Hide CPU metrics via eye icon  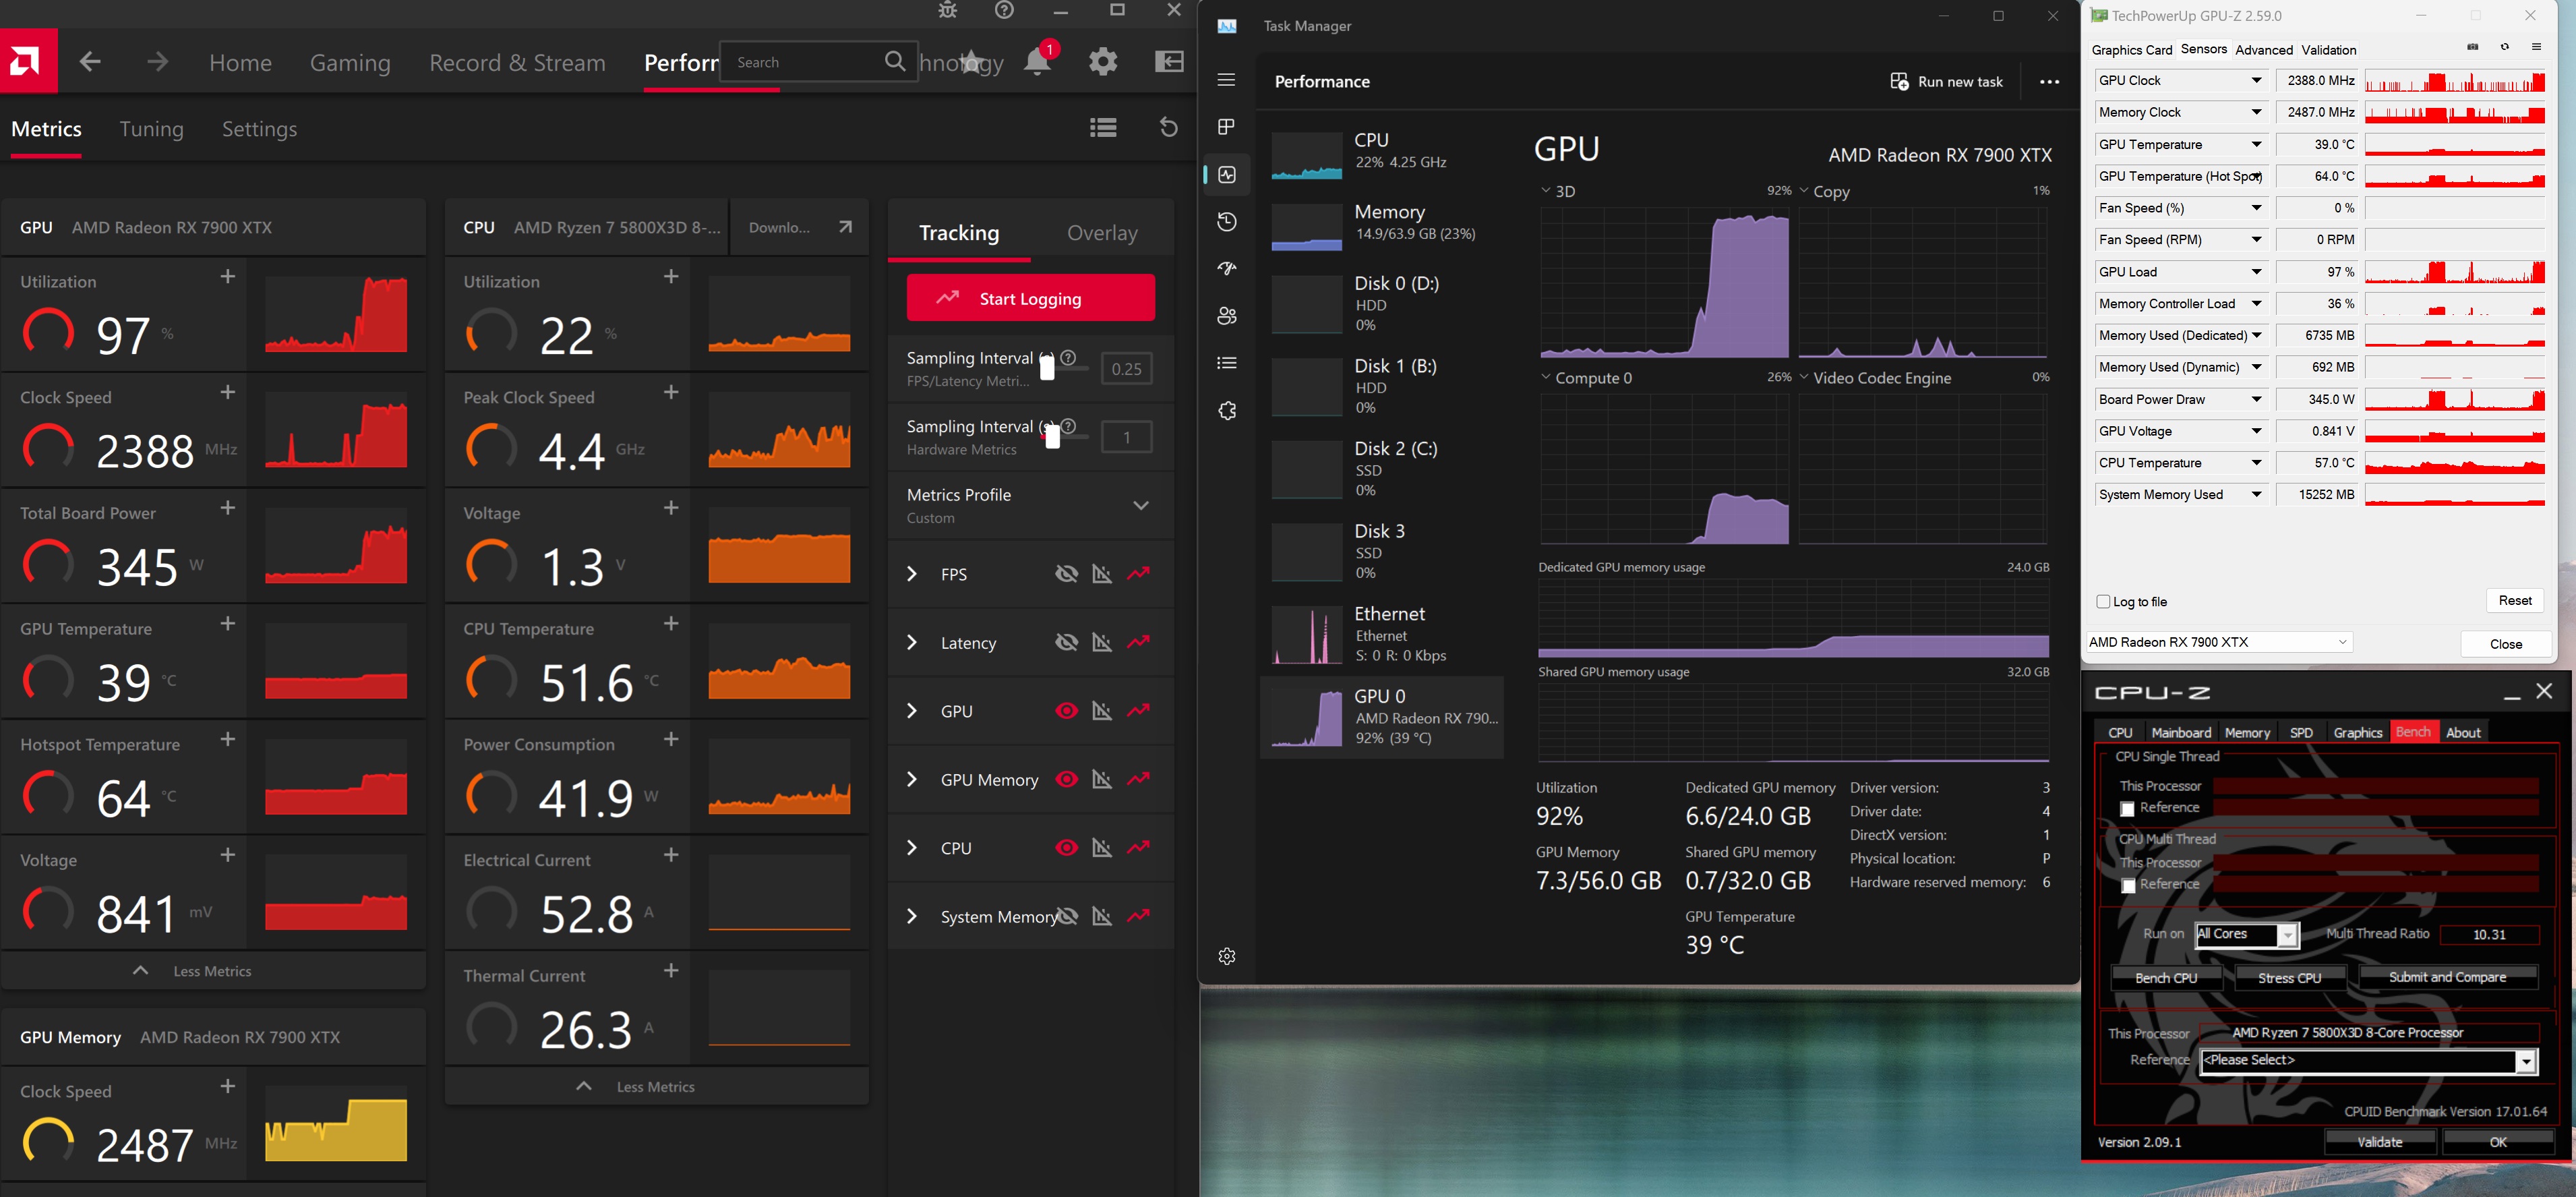click(x=1067, y=848)
